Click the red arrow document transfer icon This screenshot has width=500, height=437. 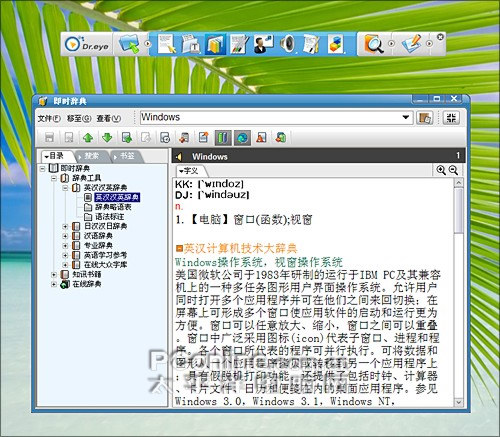click(184, 137)
